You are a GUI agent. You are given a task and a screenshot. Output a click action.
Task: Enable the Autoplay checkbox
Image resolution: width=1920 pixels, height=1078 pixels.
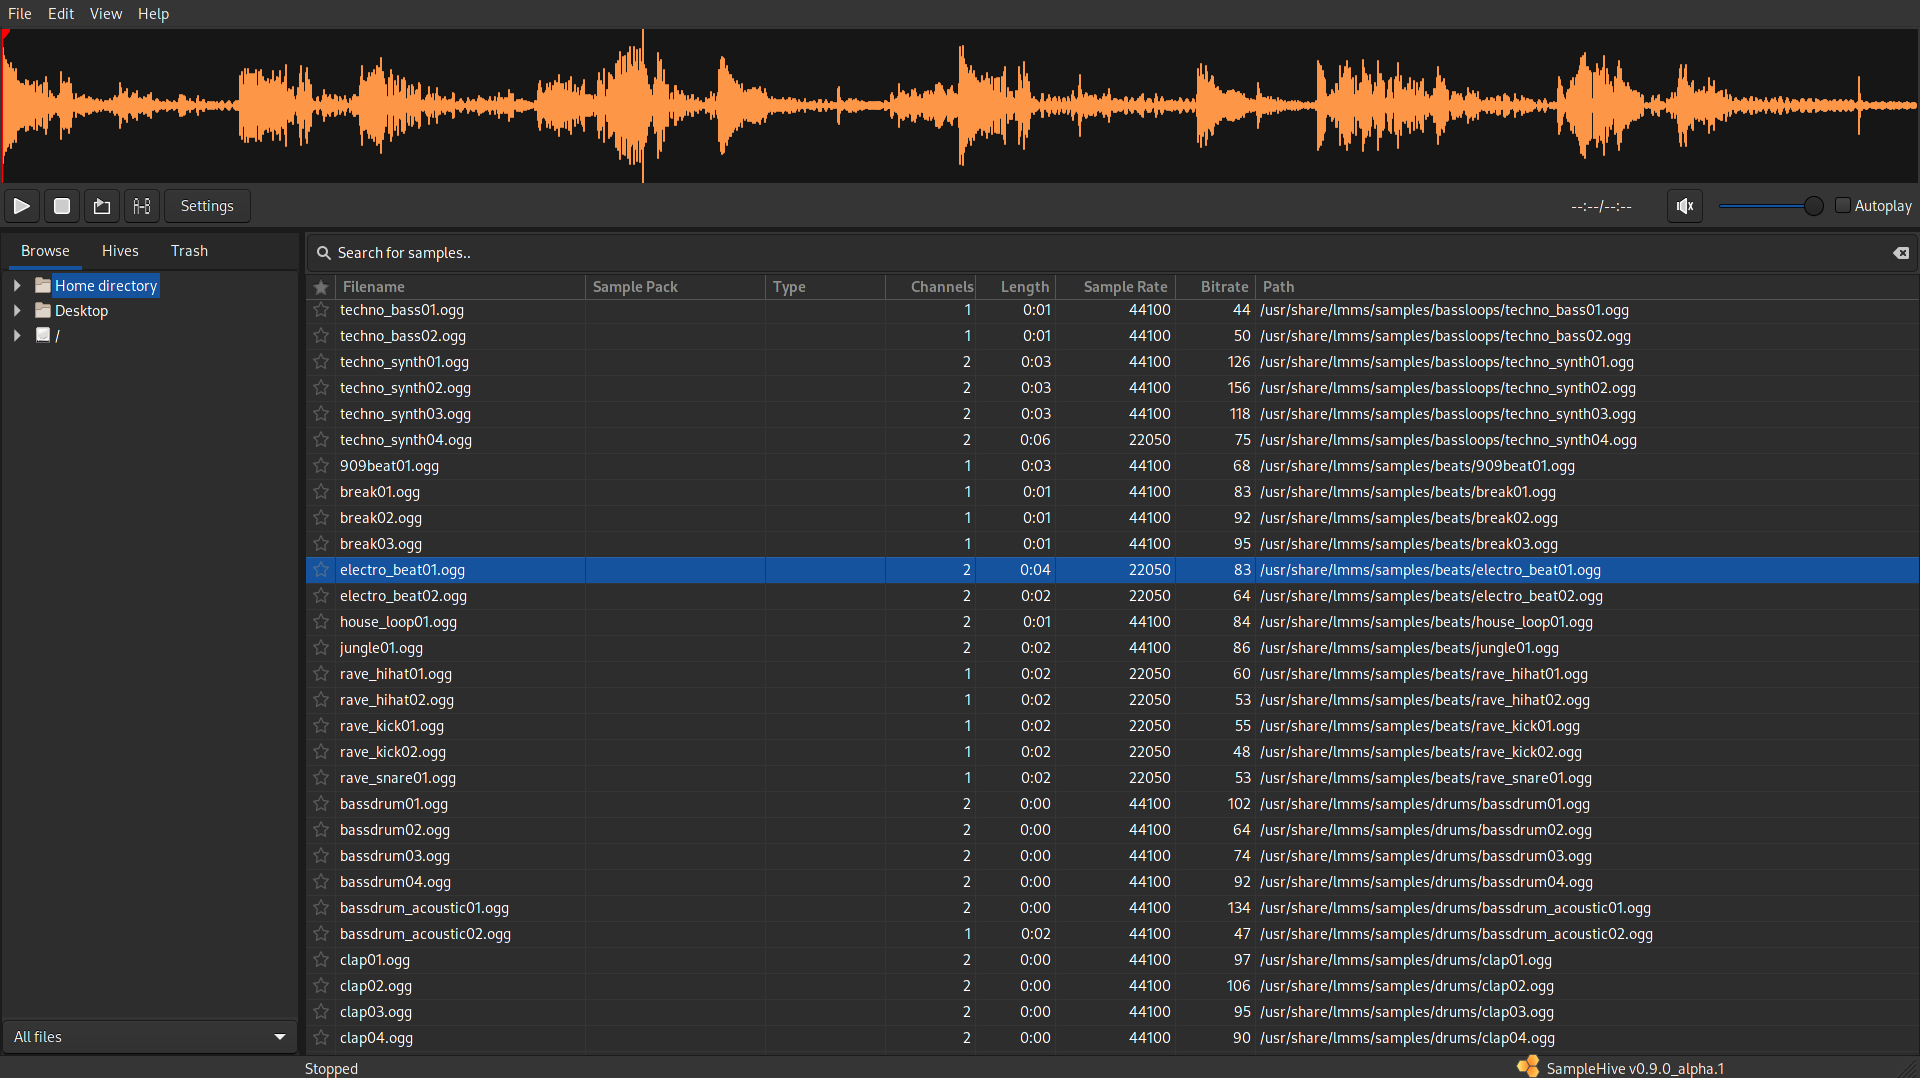[1845, 205]
